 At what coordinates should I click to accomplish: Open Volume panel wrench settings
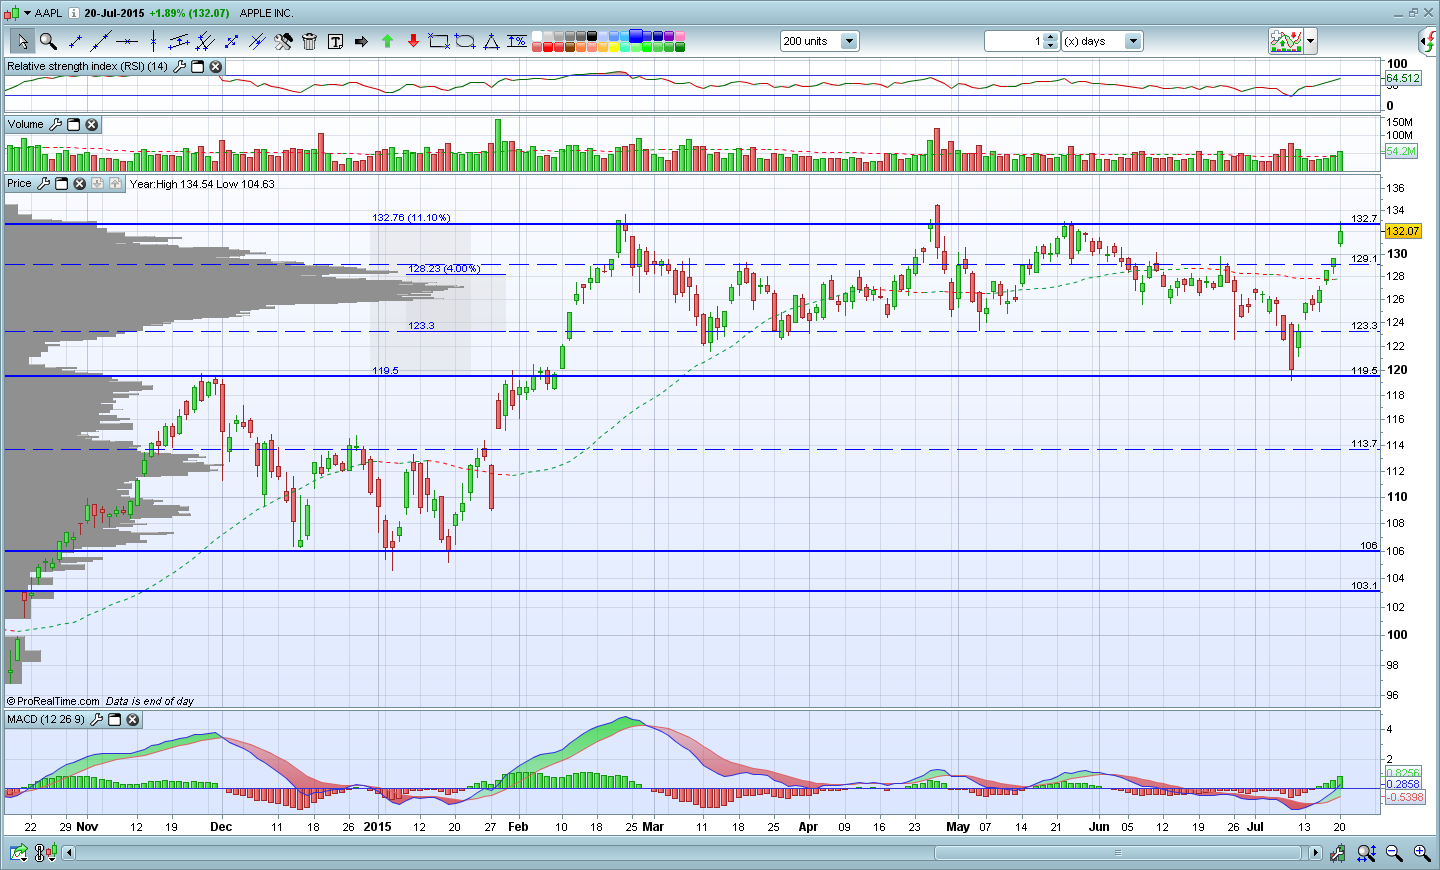[x=56, y=124]
